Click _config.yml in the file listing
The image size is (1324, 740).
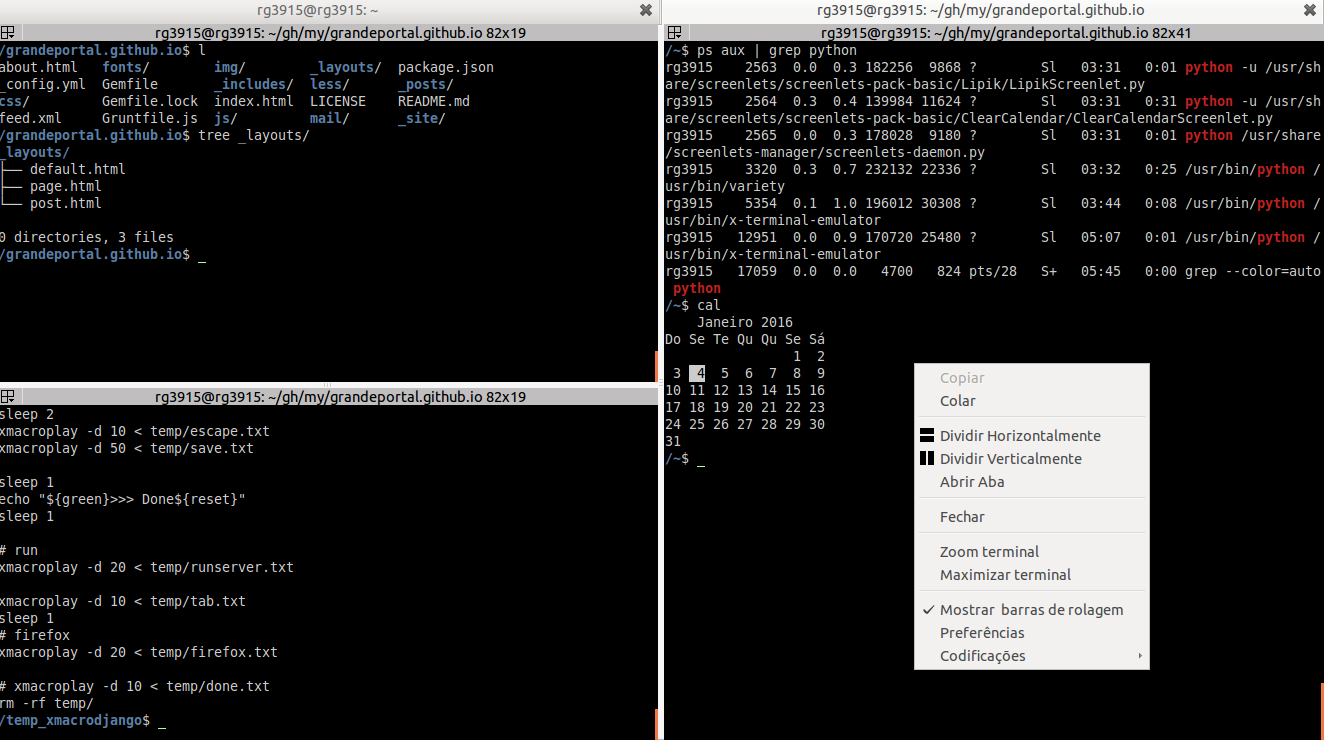pyautogui.click(x=42, y=85)
